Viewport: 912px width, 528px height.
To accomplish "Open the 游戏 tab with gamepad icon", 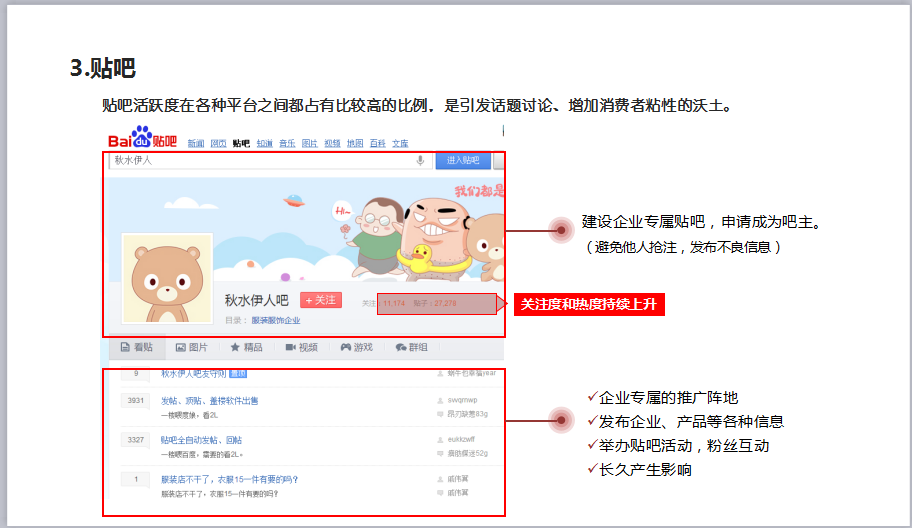I will coord(356,347).
